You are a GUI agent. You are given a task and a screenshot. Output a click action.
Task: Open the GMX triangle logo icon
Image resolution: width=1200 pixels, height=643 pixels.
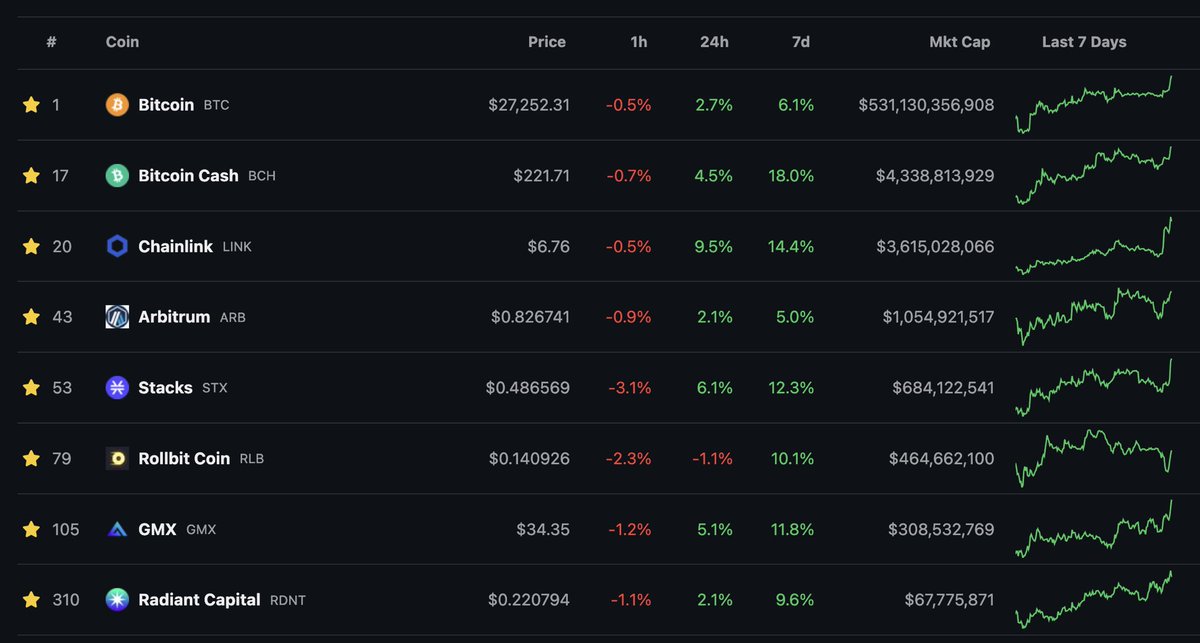point(117,529)
